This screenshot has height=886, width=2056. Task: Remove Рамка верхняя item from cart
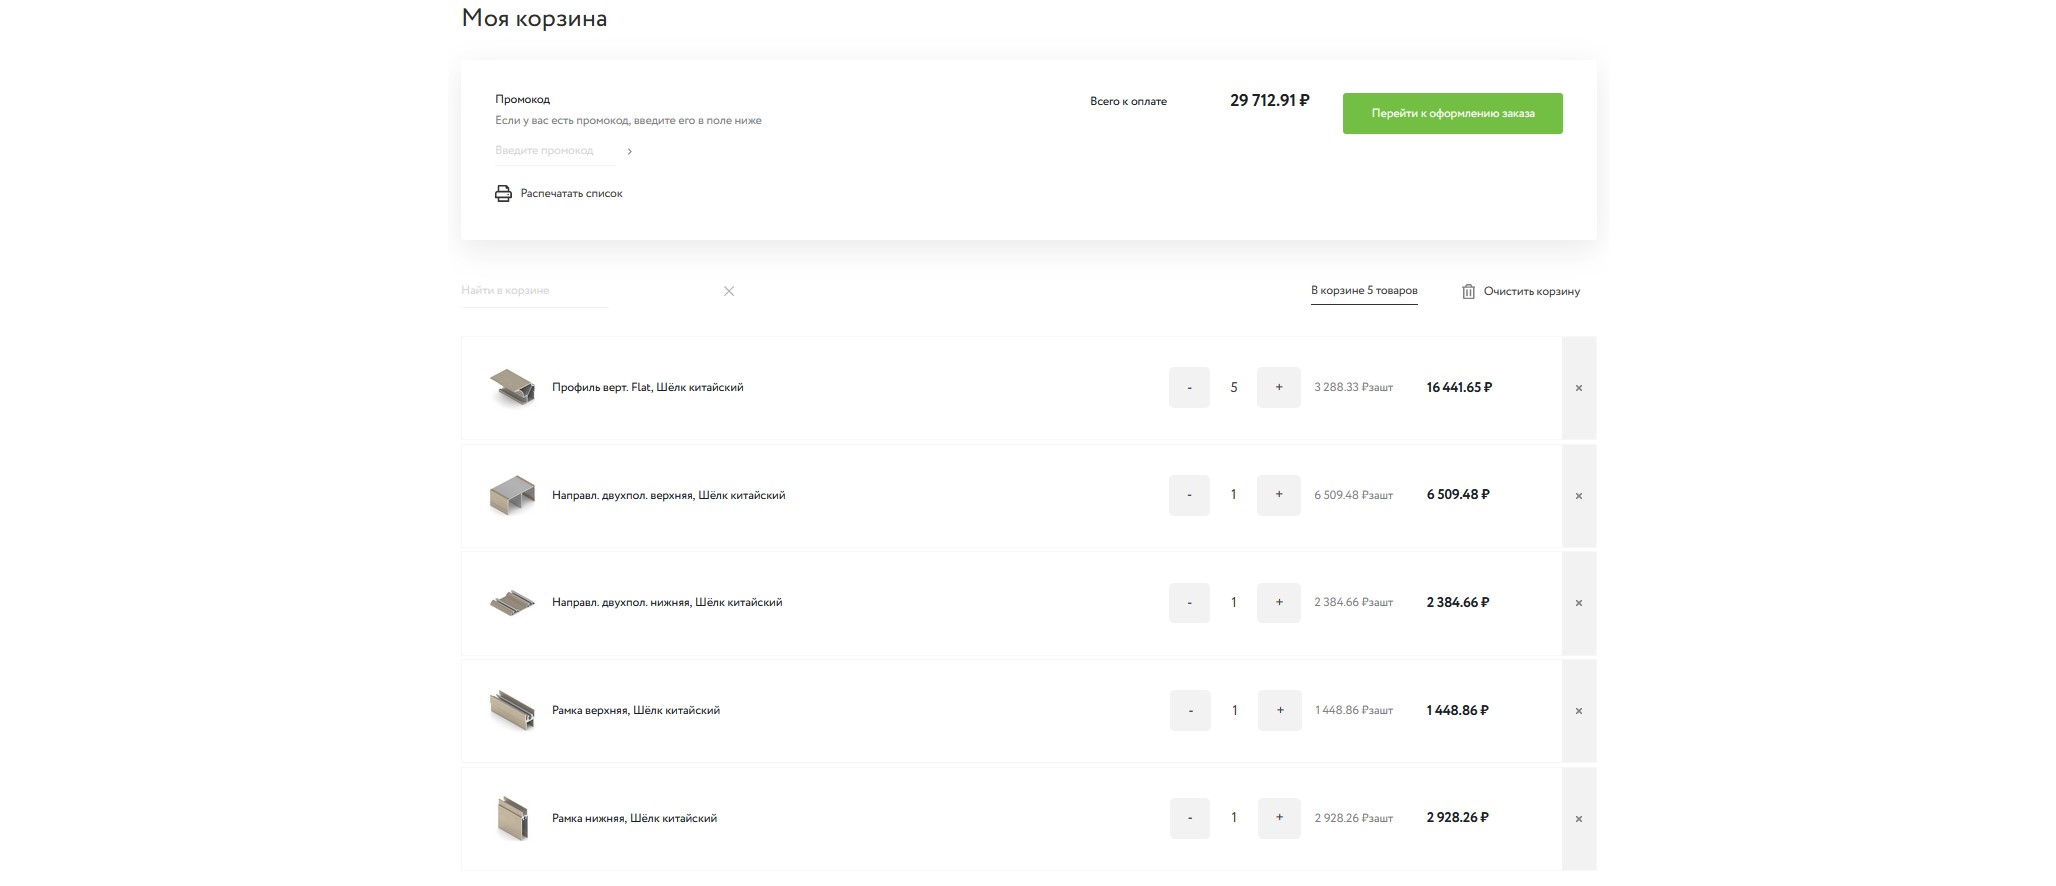1578,711
